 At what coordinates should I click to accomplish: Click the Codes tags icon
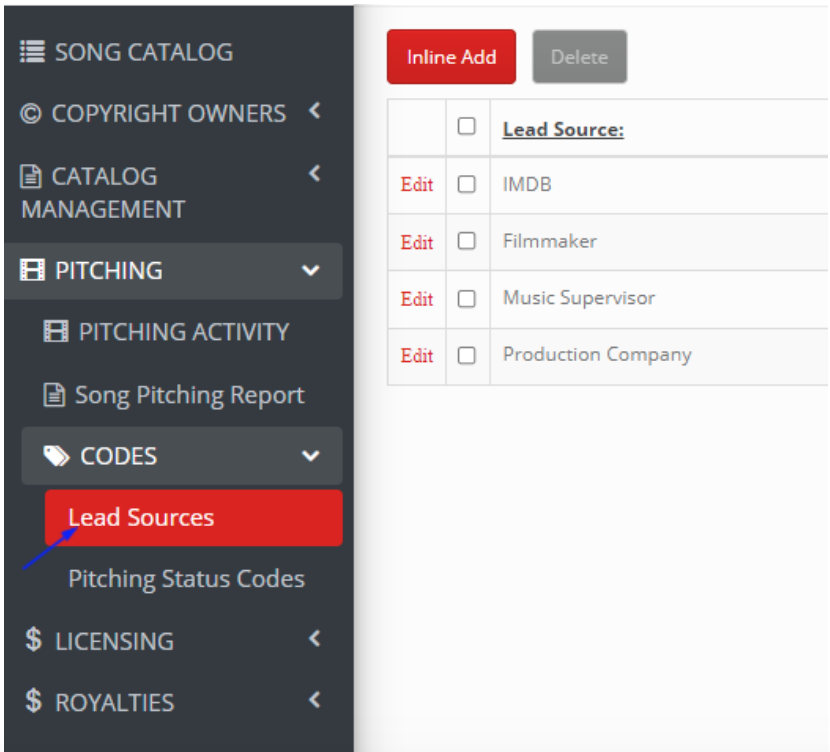57,456
